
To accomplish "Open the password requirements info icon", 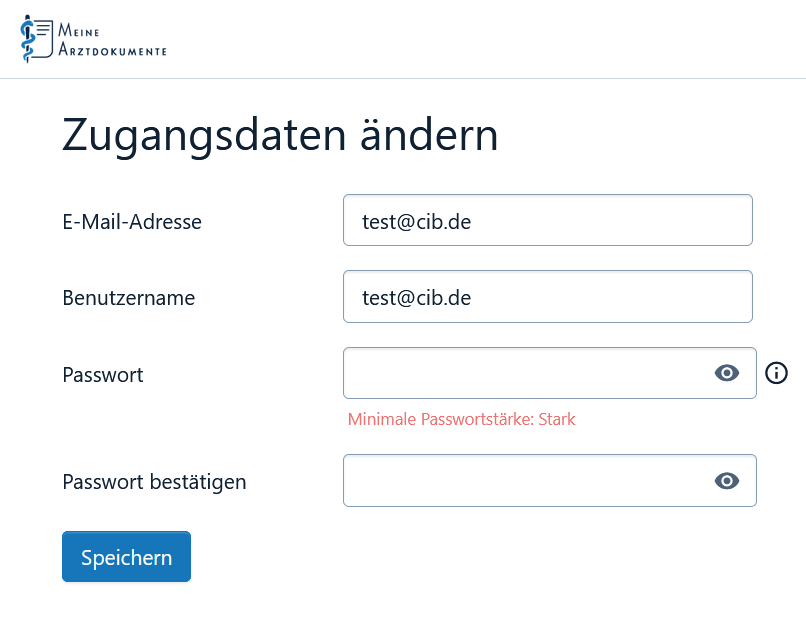I will point(776,373).
